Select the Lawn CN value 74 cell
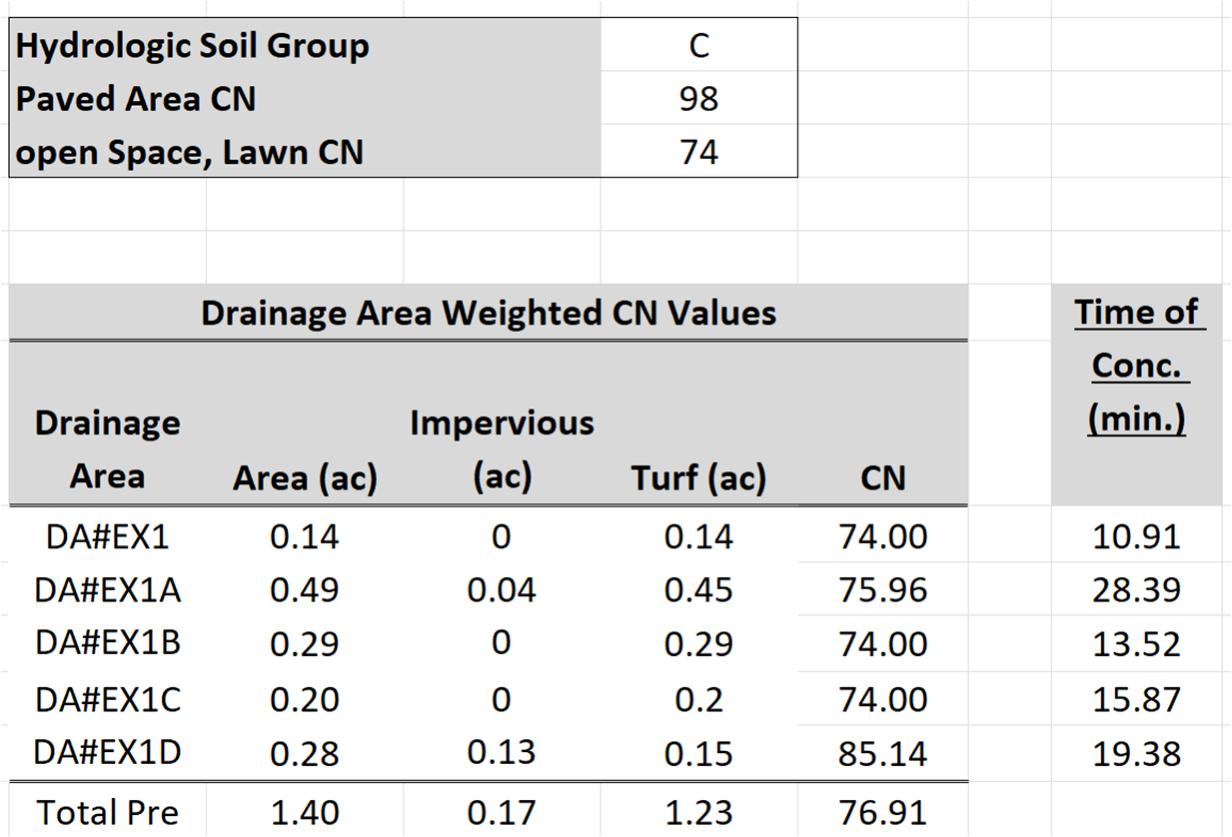This screenshot has height=837, width=1232. (x=699, y=152)
